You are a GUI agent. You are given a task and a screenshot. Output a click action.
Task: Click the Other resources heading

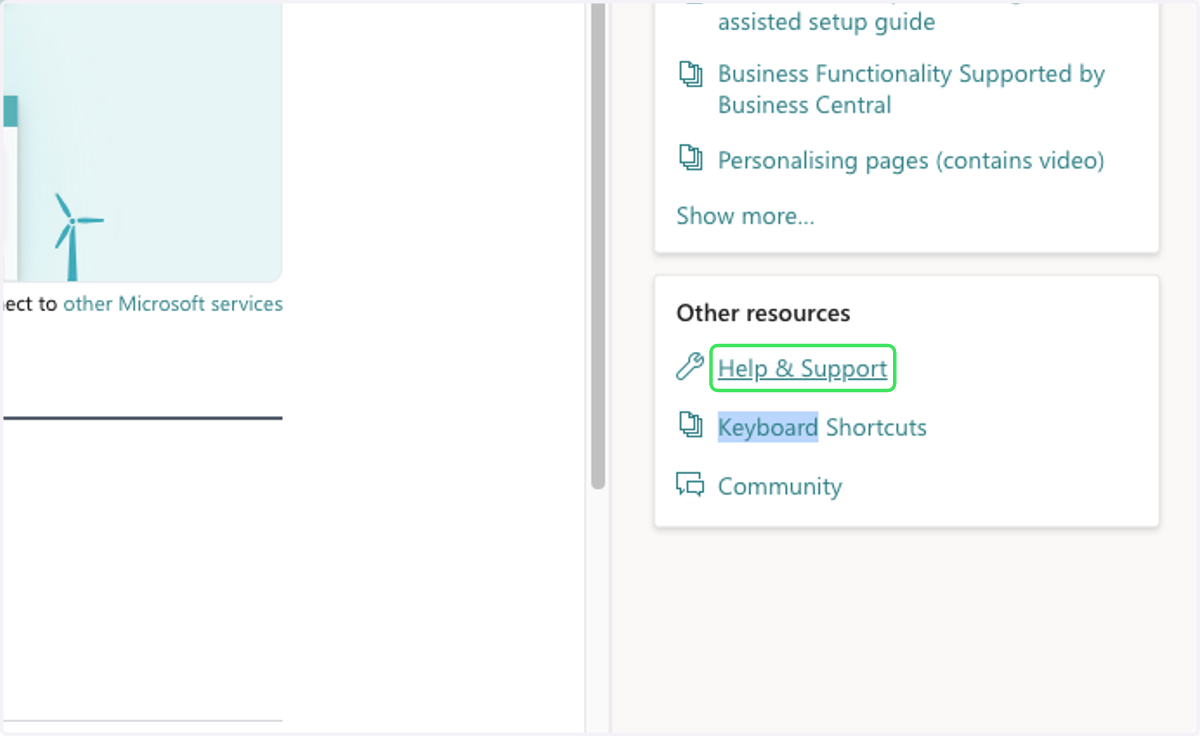[763, 313]
